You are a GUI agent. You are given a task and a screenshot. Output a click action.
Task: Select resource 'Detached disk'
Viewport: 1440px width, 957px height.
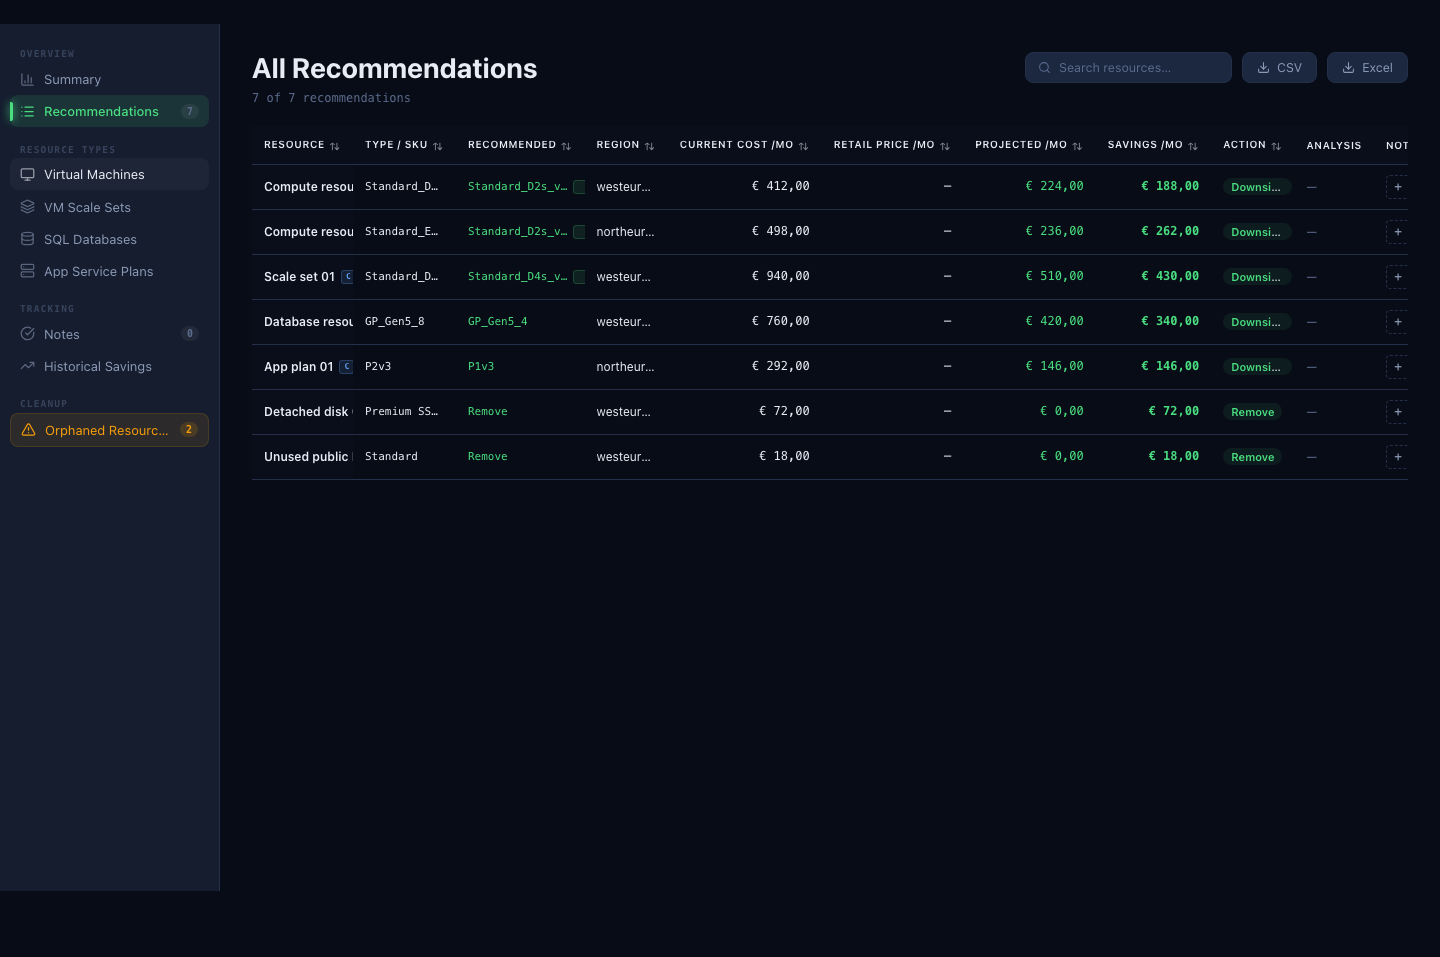pos(306,412)
